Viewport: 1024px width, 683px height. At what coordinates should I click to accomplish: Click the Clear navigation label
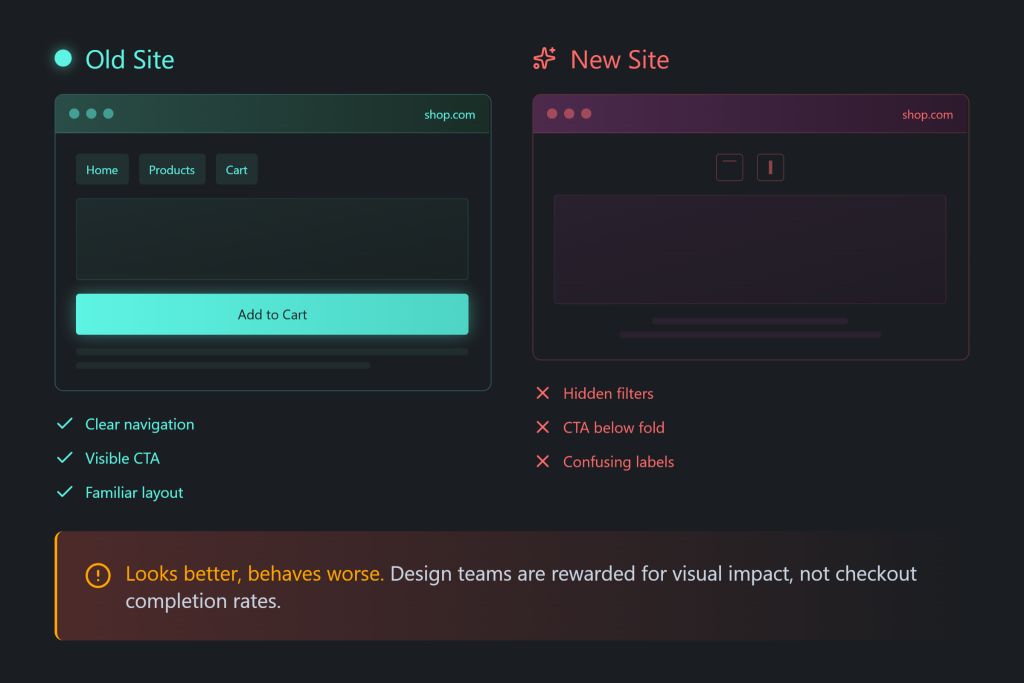[x=140, y=424]
